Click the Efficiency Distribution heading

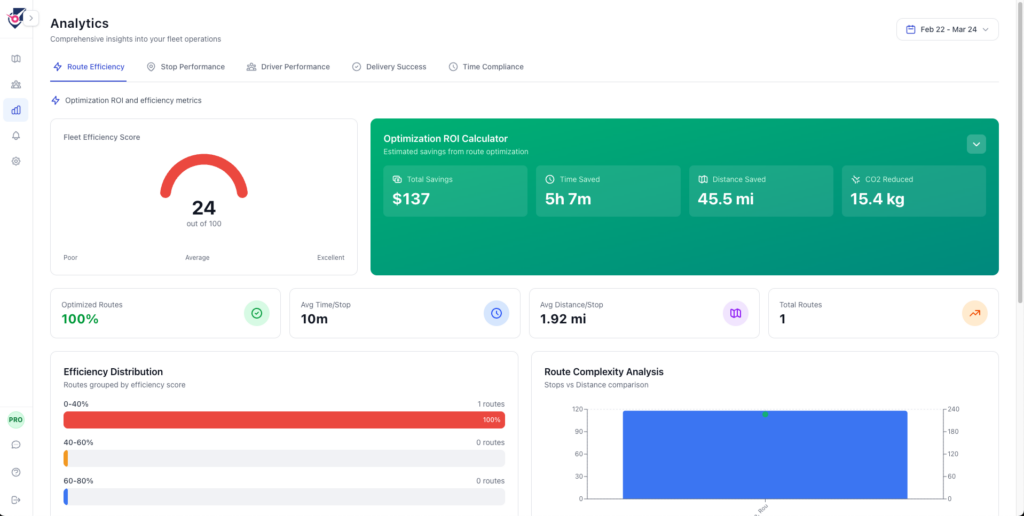click(113, 372)
